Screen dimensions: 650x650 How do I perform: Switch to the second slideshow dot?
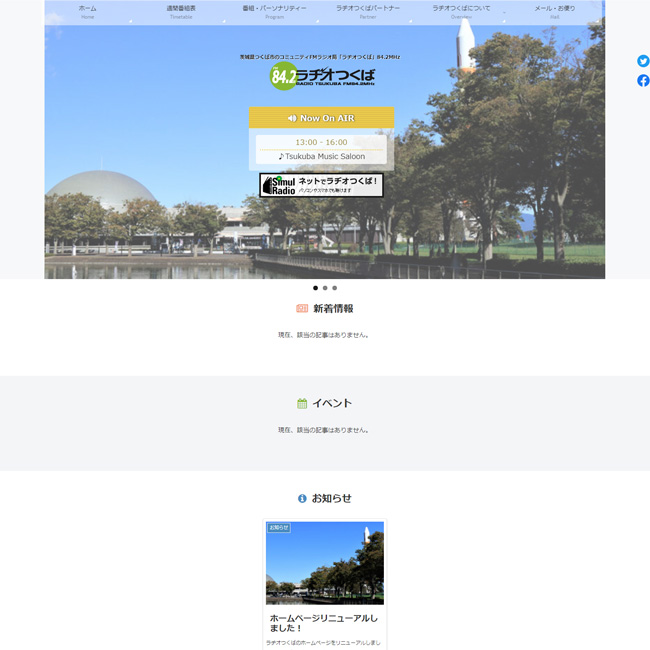point(325,288)
